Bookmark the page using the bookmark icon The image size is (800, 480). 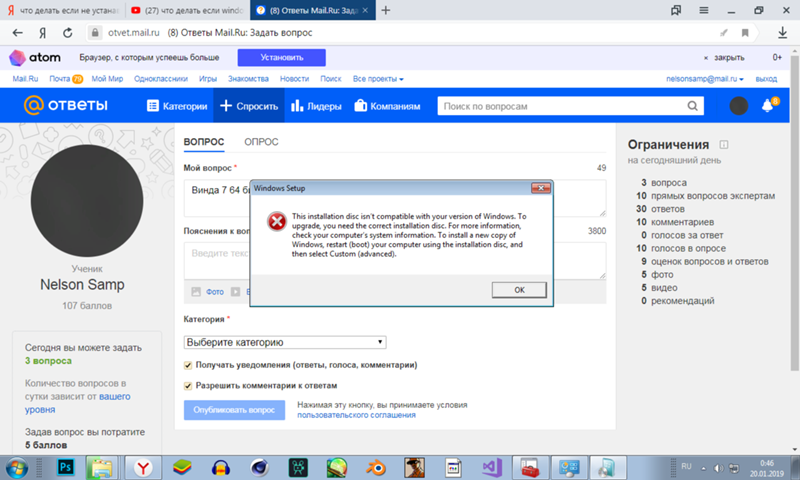745,33
